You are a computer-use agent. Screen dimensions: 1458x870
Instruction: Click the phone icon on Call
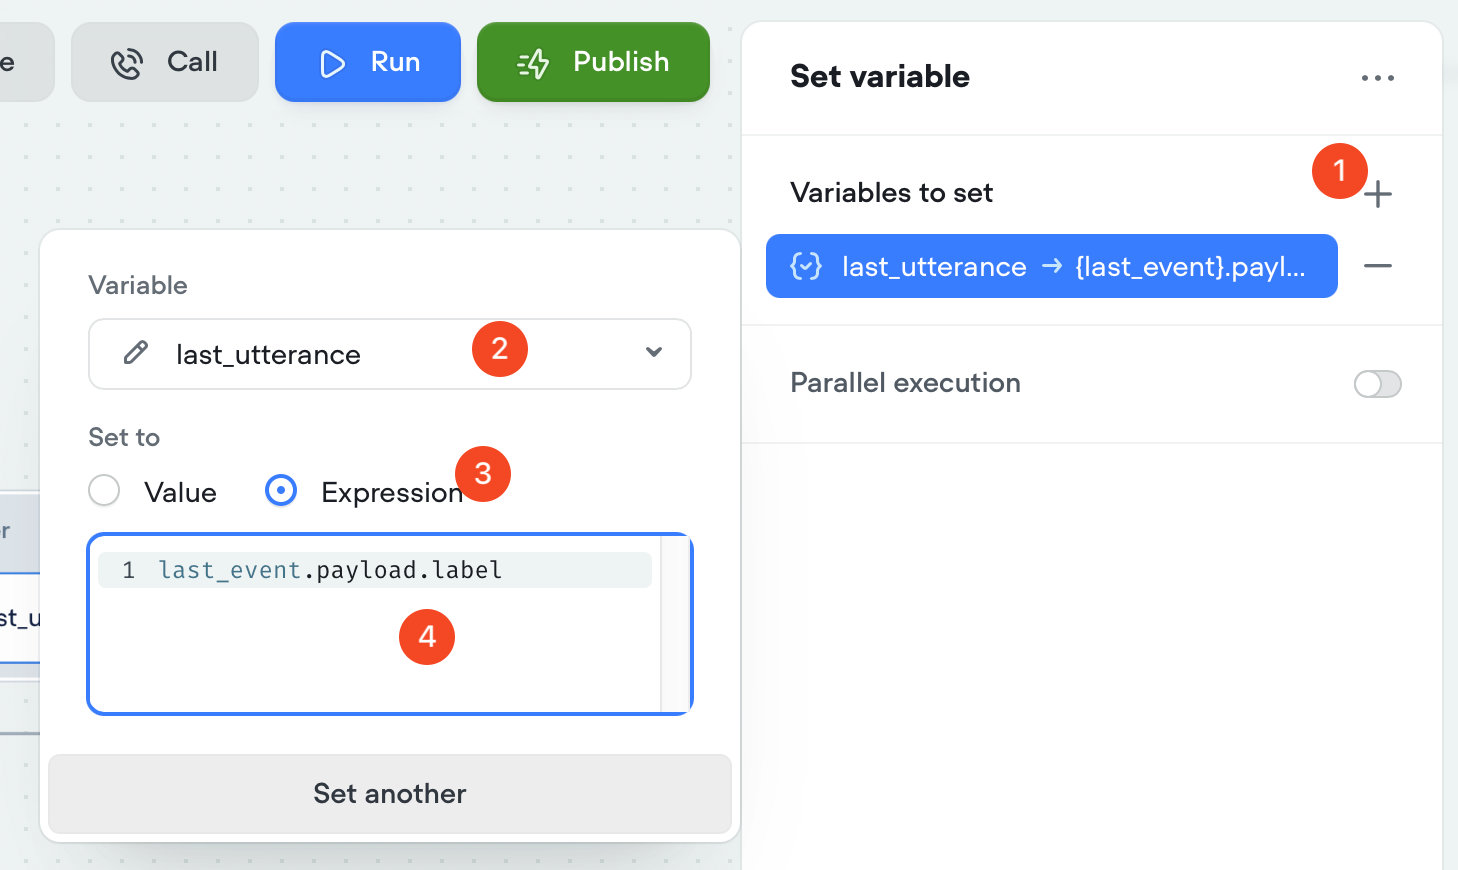pos(127,64)
